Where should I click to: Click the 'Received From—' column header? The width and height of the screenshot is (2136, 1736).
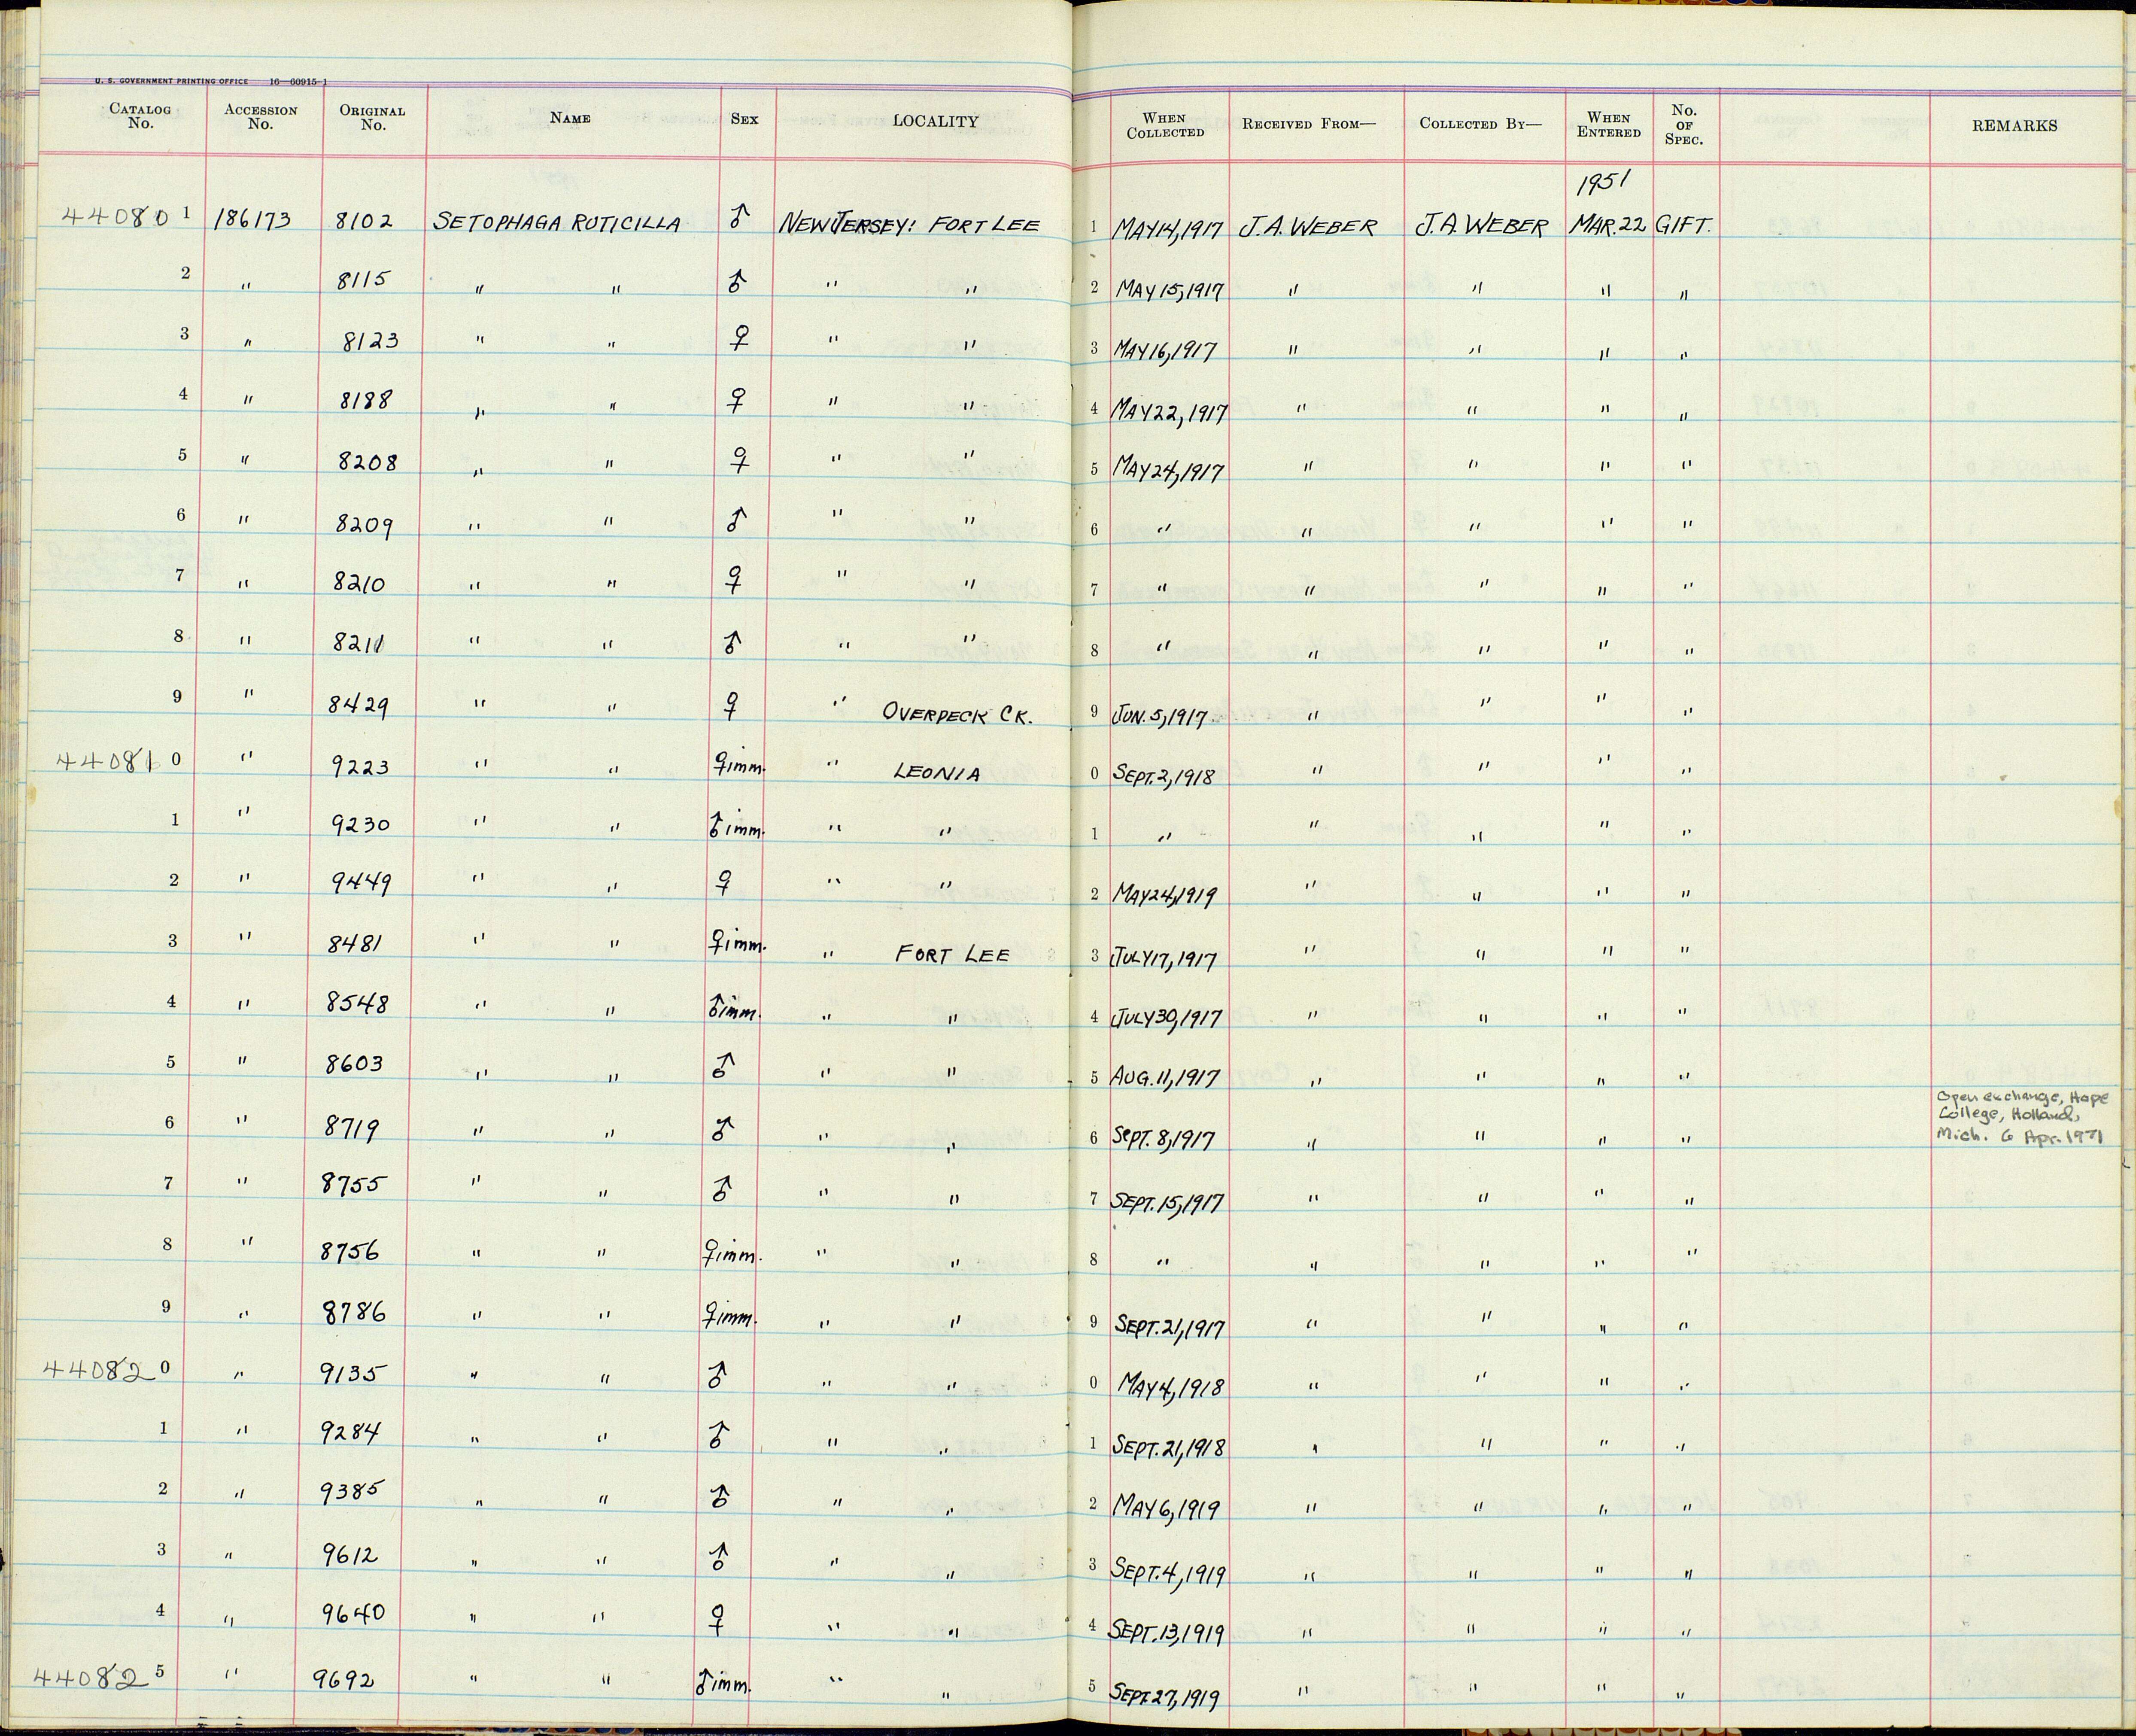pyautogui.click(x=1309, y=124)
